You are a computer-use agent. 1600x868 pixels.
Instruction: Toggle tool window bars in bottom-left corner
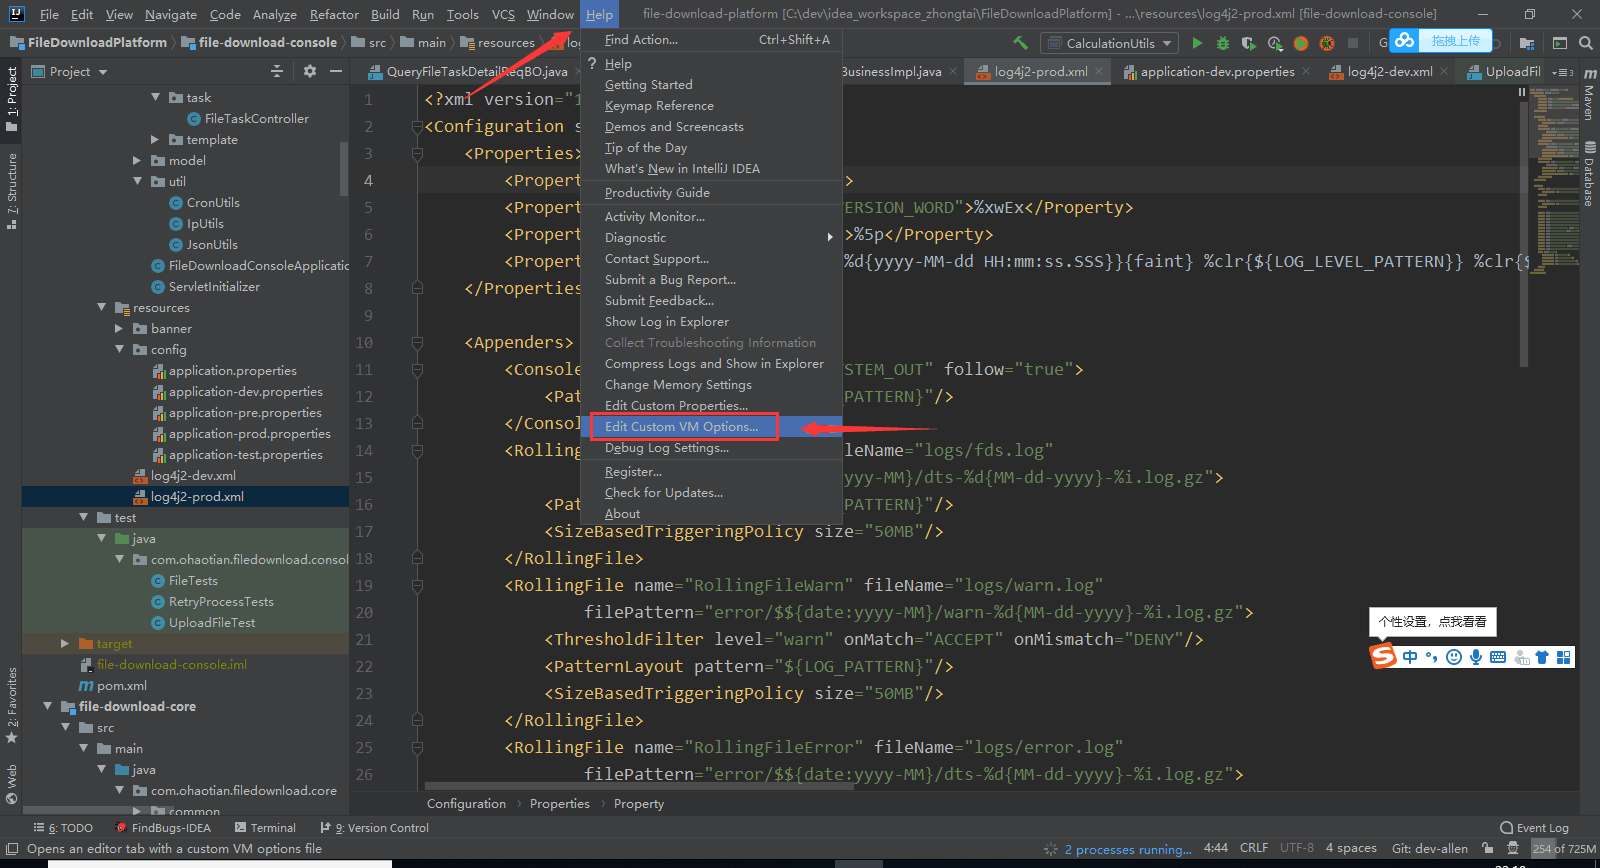(x=12, y=849)
